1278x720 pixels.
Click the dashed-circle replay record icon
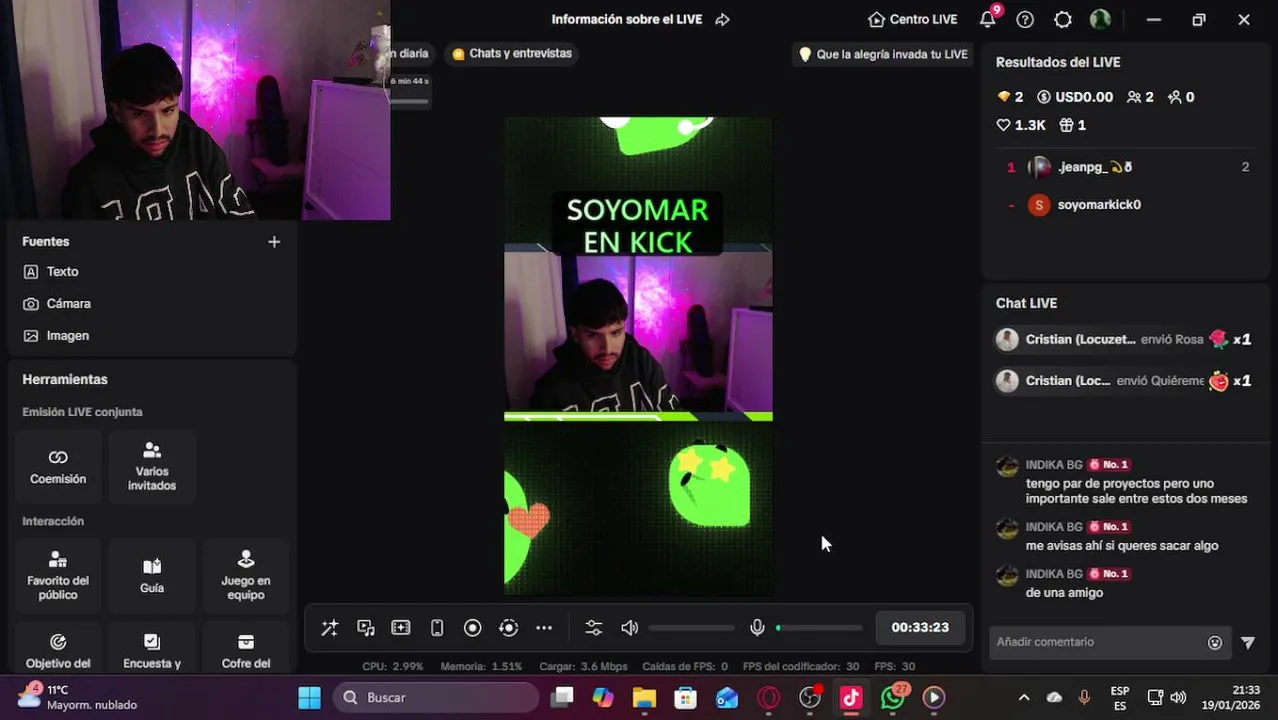509,628
